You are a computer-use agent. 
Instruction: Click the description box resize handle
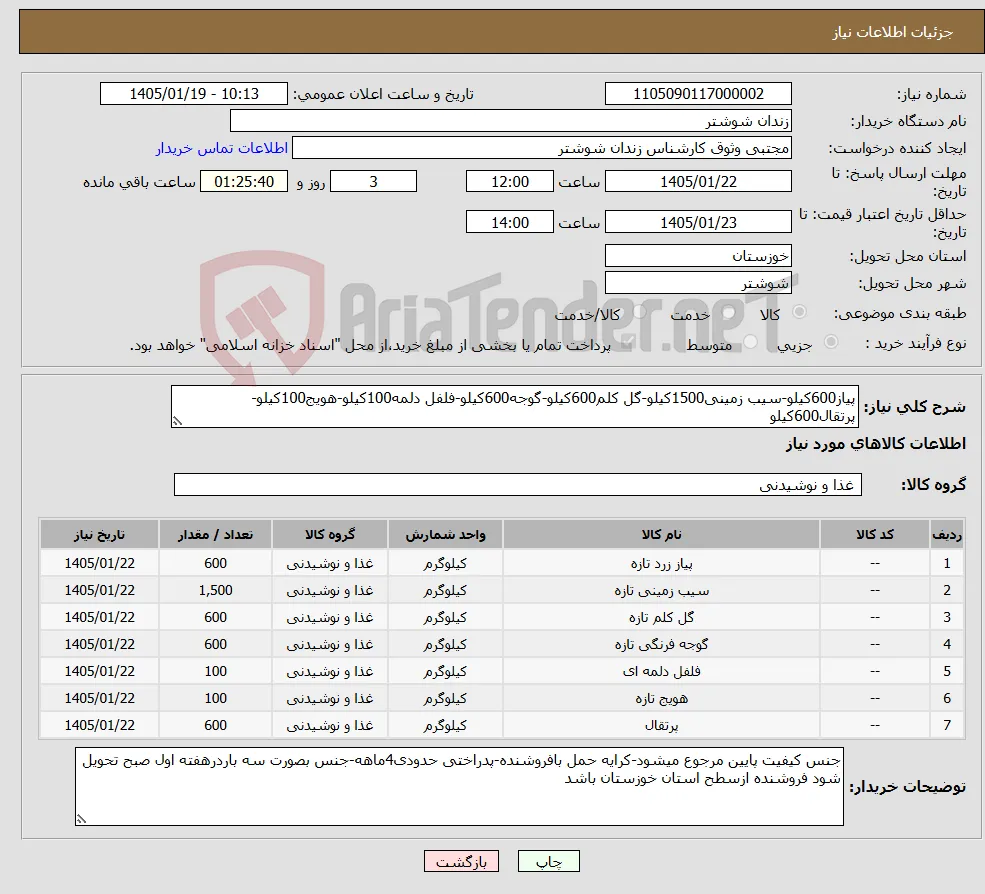click(177, 422)
